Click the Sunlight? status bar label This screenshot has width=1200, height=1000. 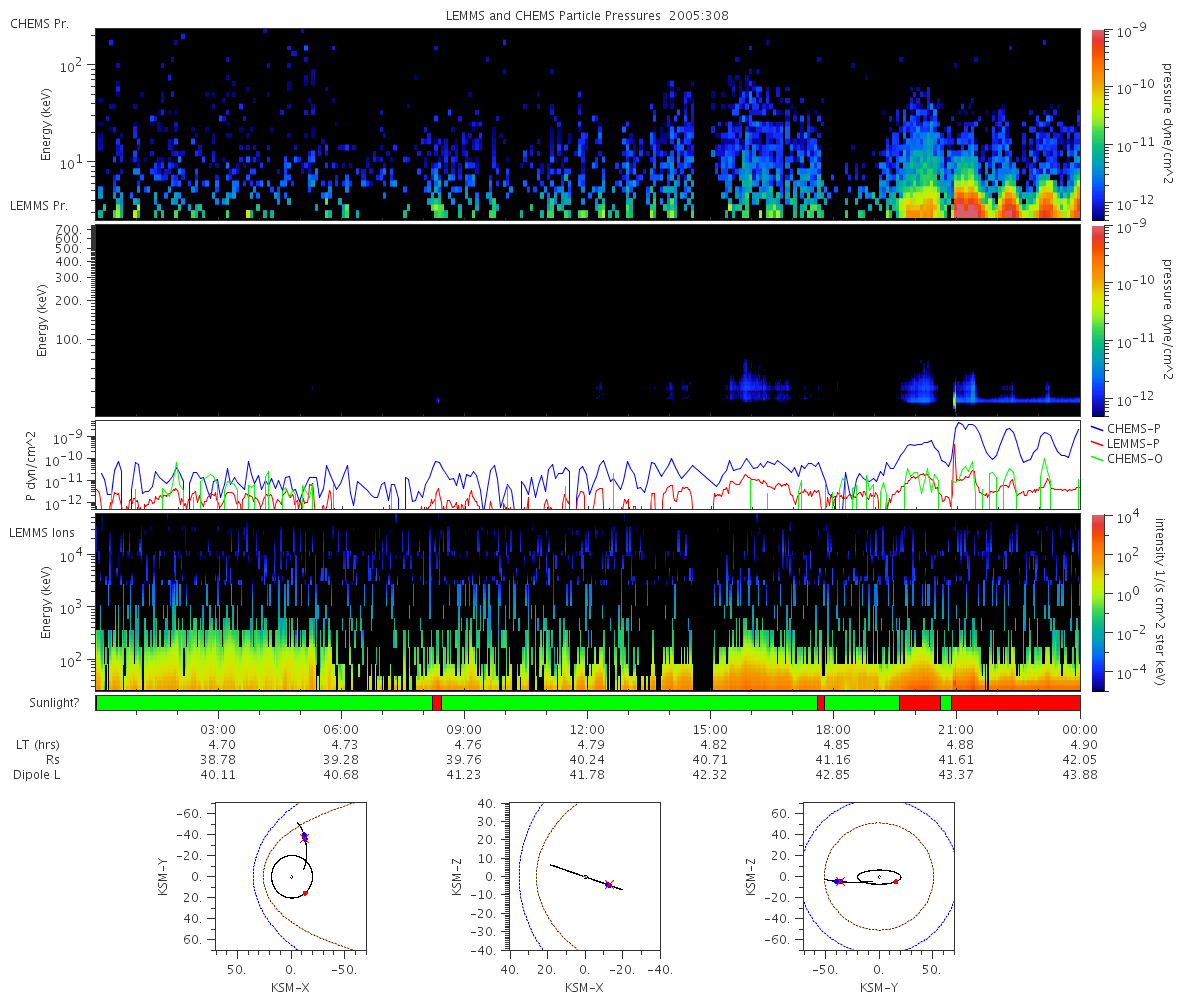tap(43, 703)
